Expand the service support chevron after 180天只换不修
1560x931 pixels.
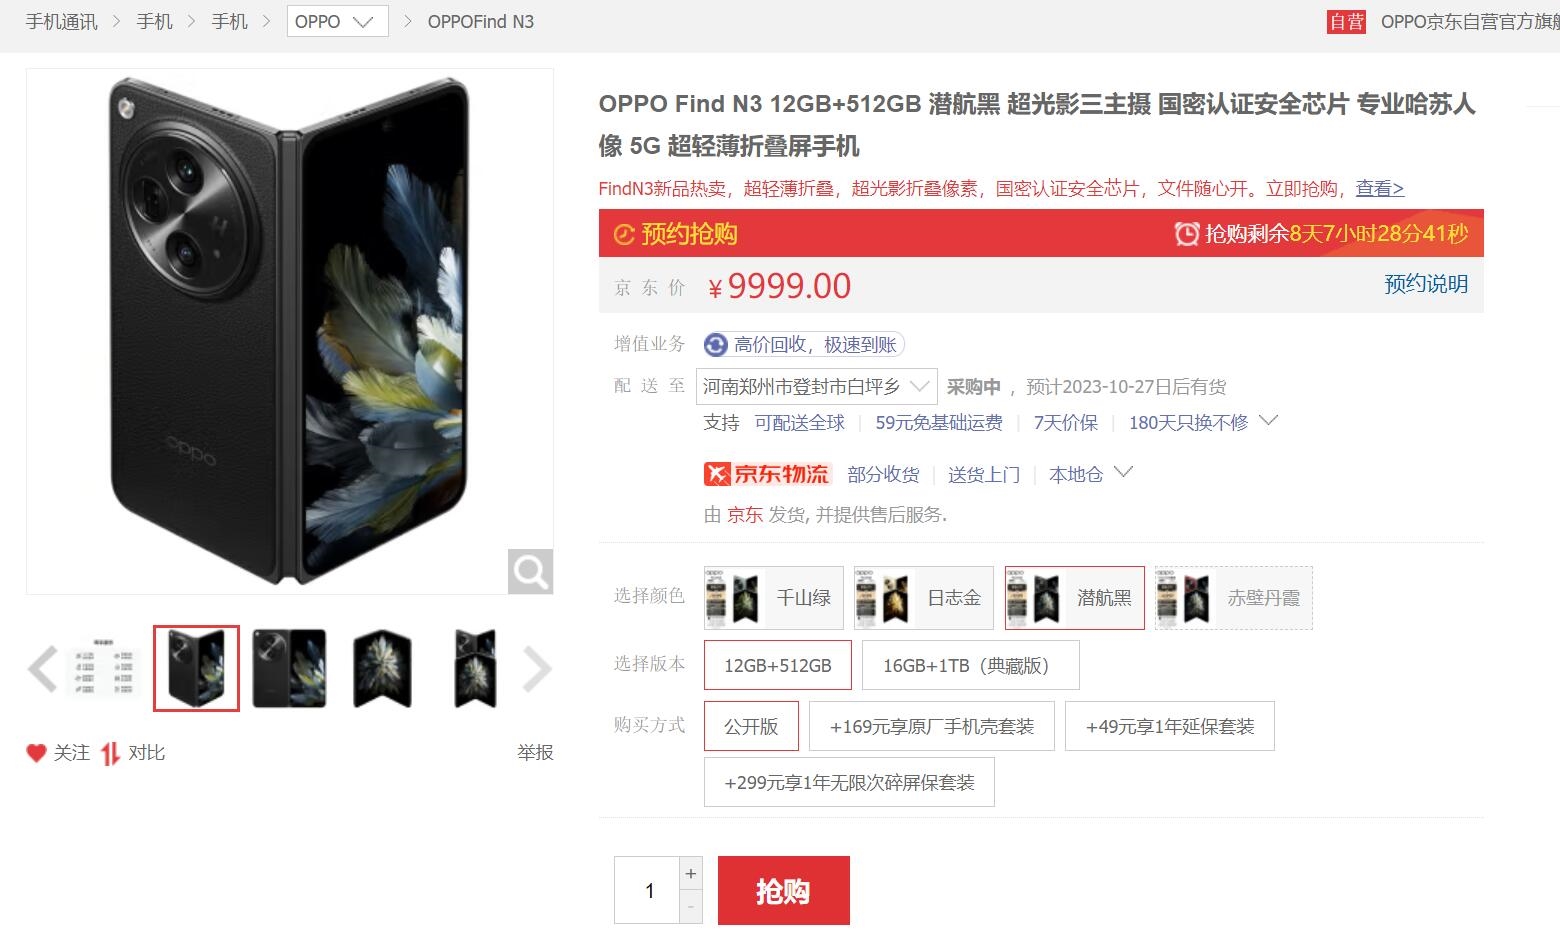[x=1268, y=421]
